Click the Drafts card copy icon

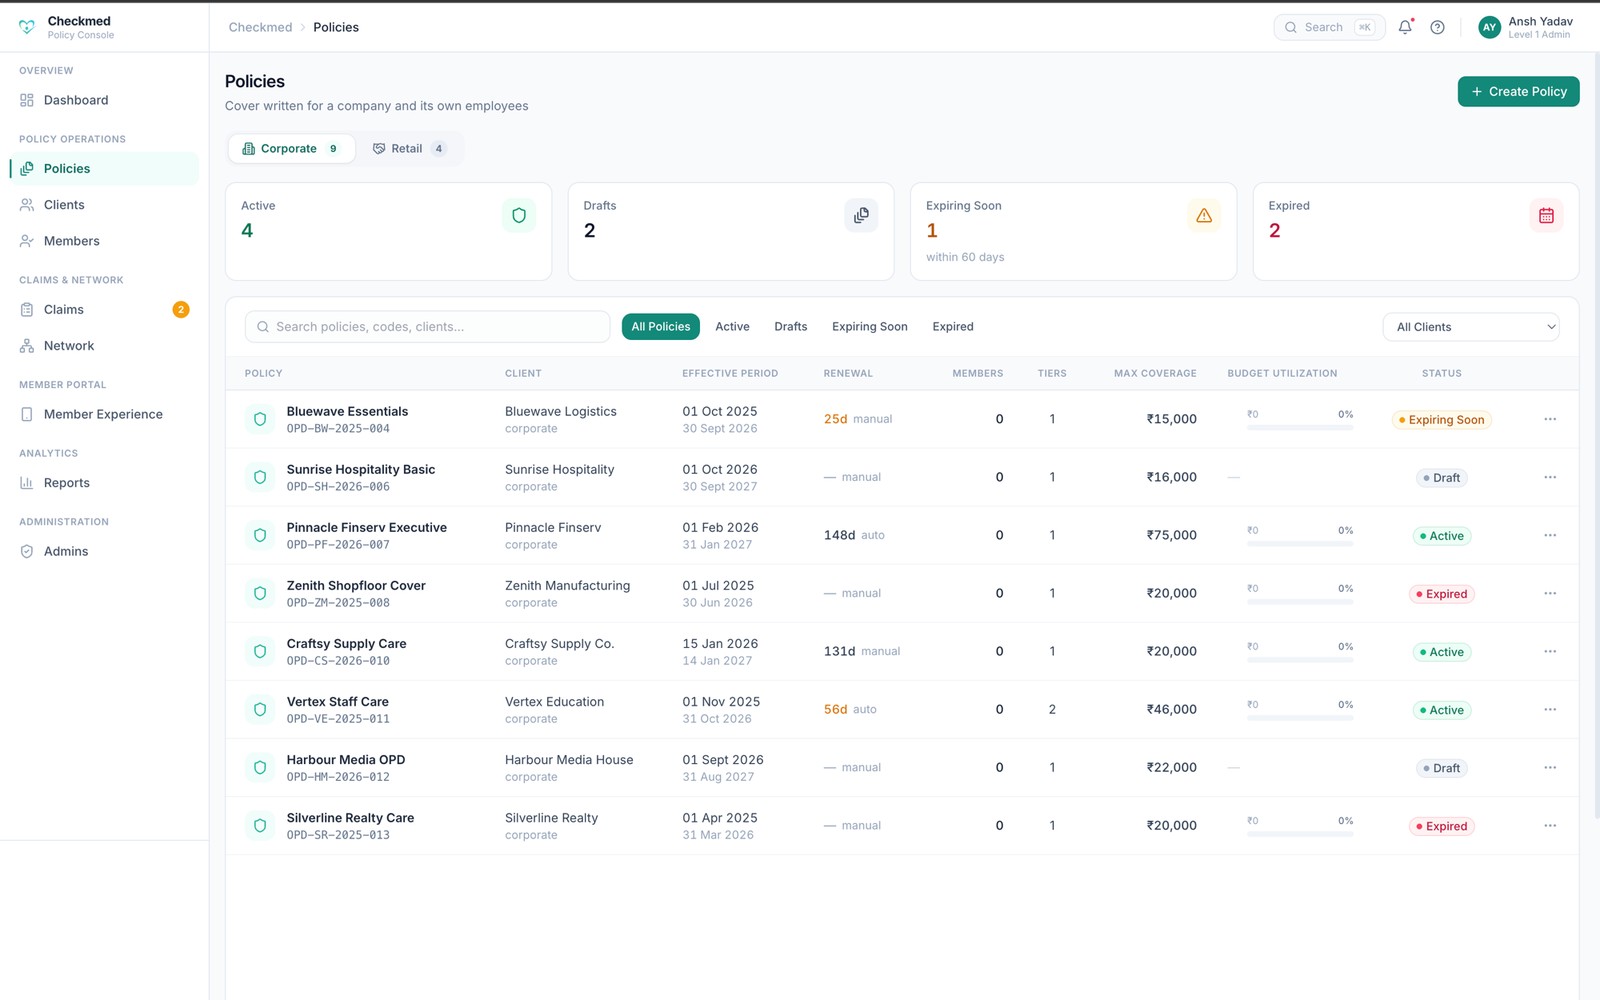click(x=861, y=215)
